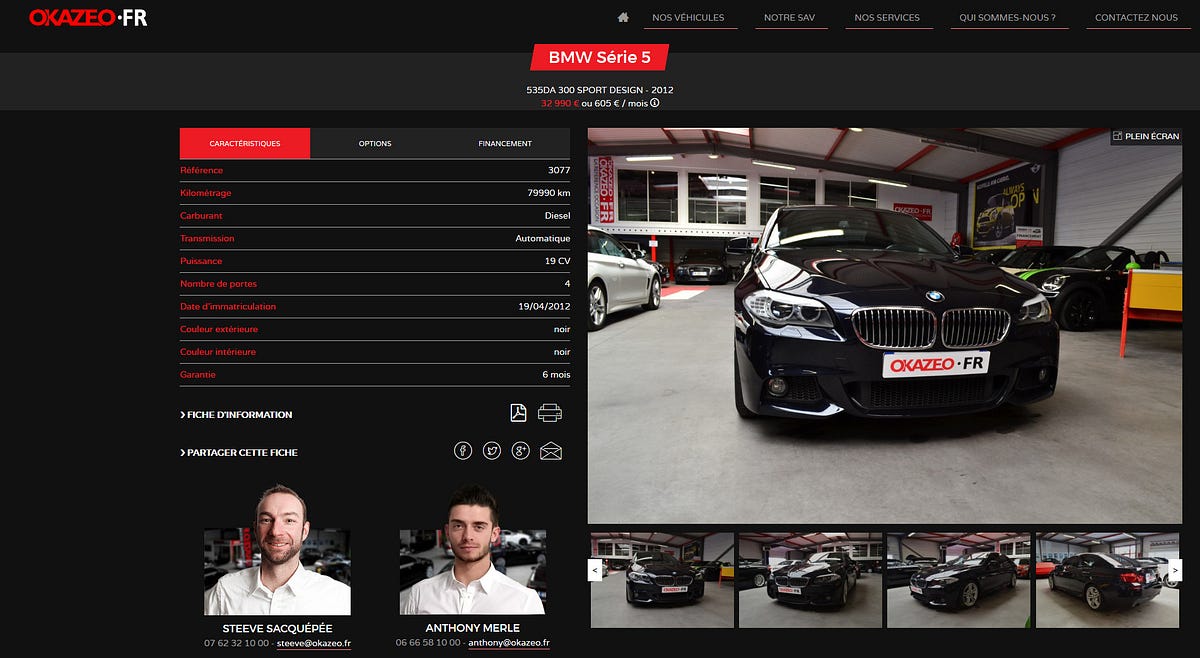Email steeve@okazeo.fr link
The image size is (1200, 658).
(314, 643)
